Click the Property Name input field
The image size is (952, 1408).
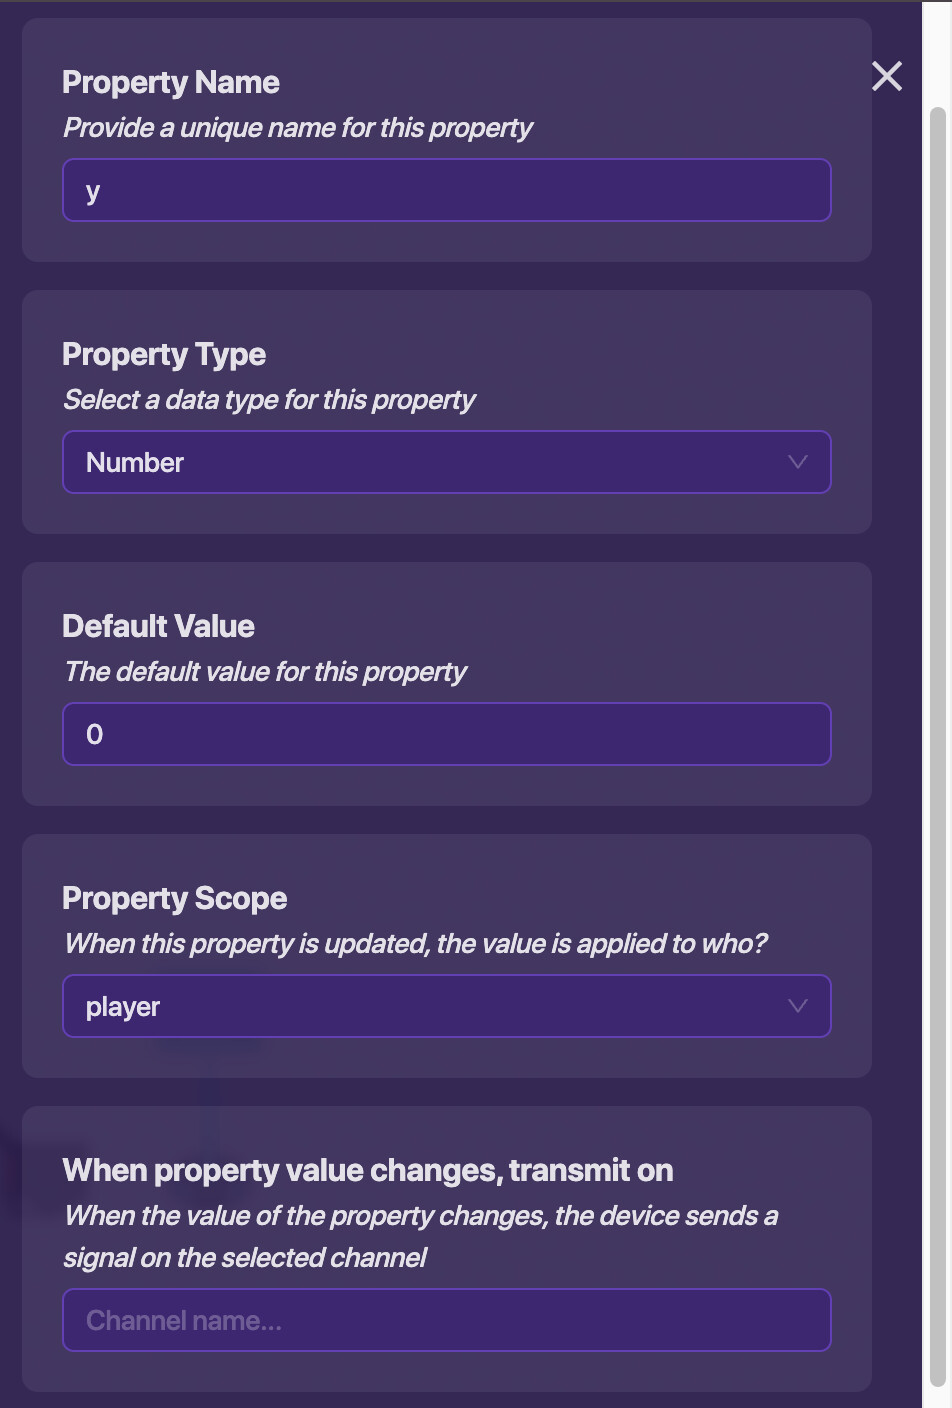(x=446, y=190)
